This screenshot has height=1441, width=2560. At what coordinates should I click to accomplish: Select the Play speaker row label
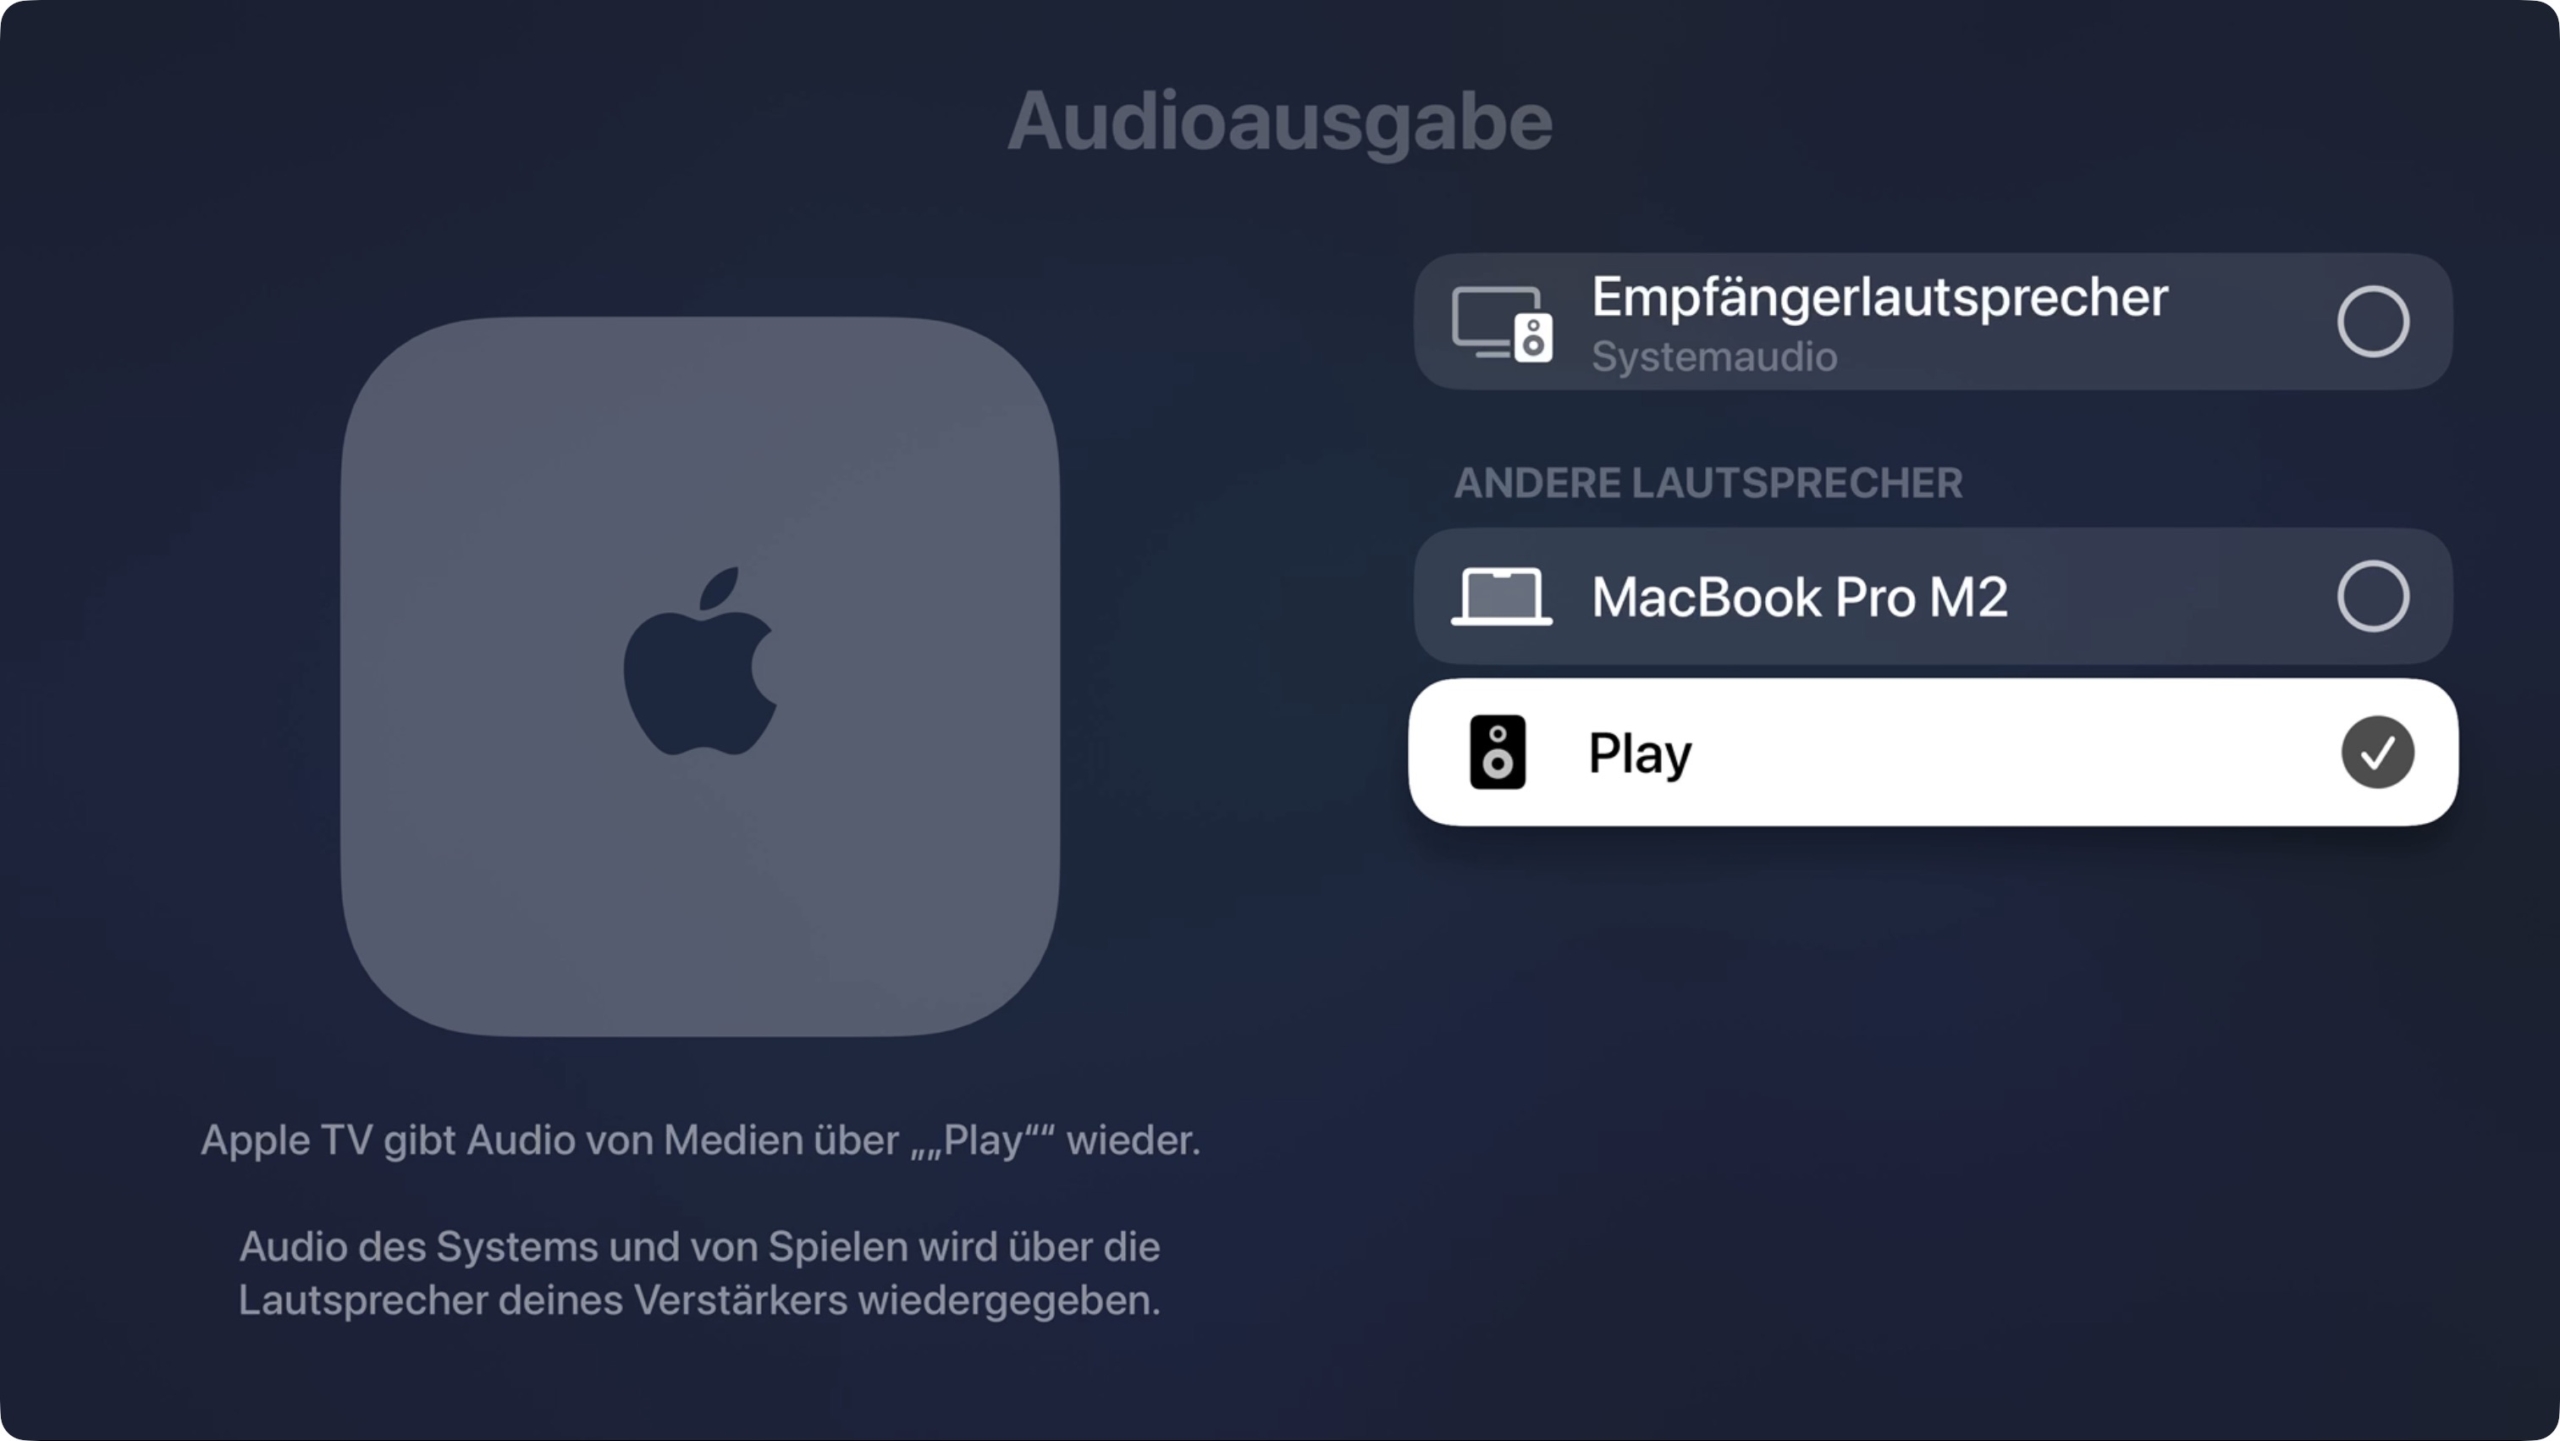coord(1933,752)
